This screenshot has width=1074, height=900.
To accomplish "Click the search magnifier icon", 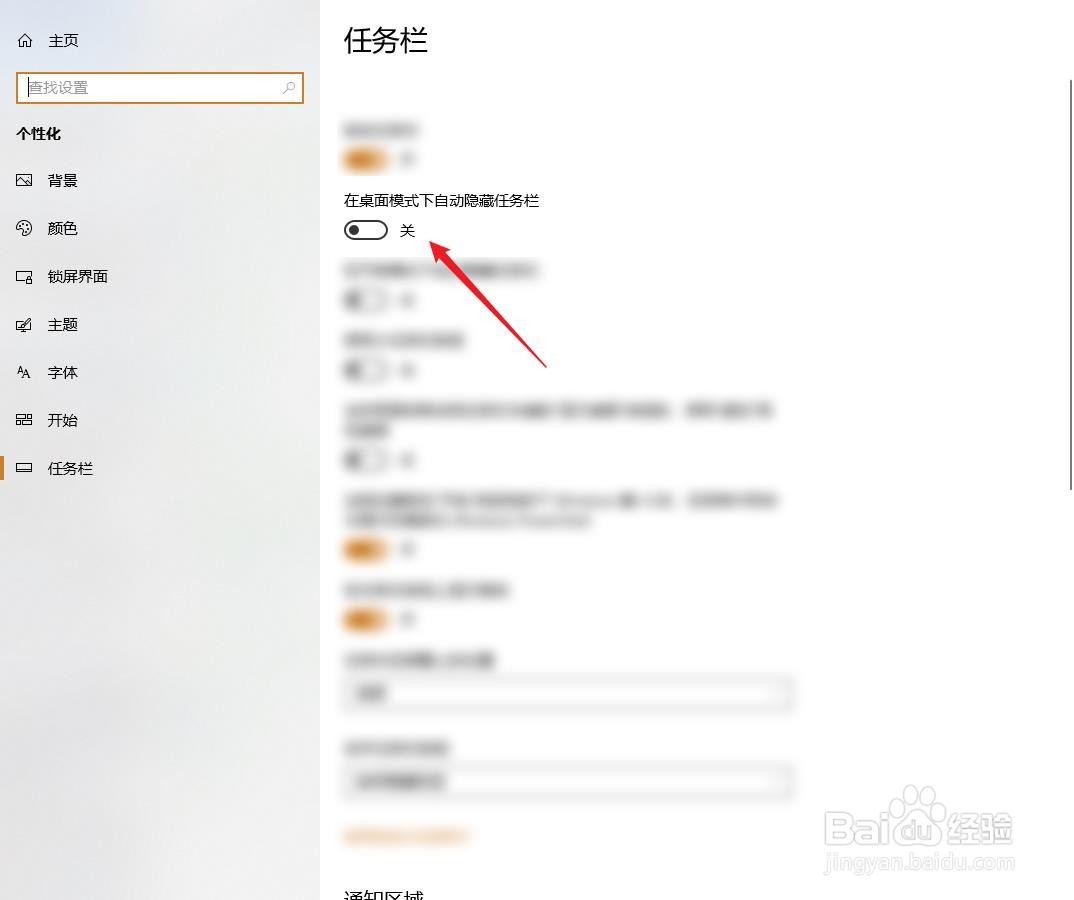I will click(289, 88).
